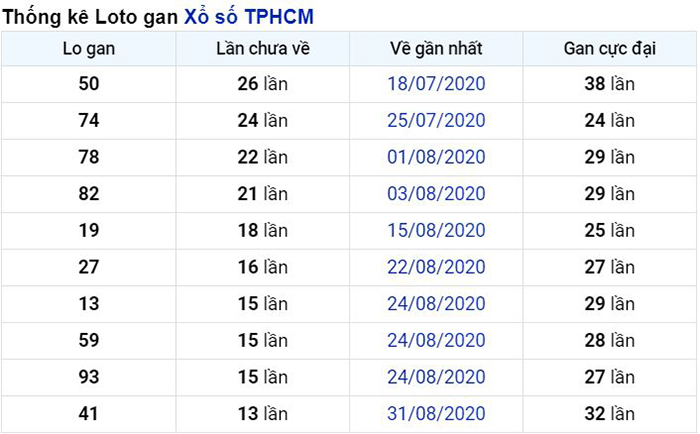This screenshot has height=434, width=700.
Task: Click loto number 41 cell
Action: [x=89, y=413]
